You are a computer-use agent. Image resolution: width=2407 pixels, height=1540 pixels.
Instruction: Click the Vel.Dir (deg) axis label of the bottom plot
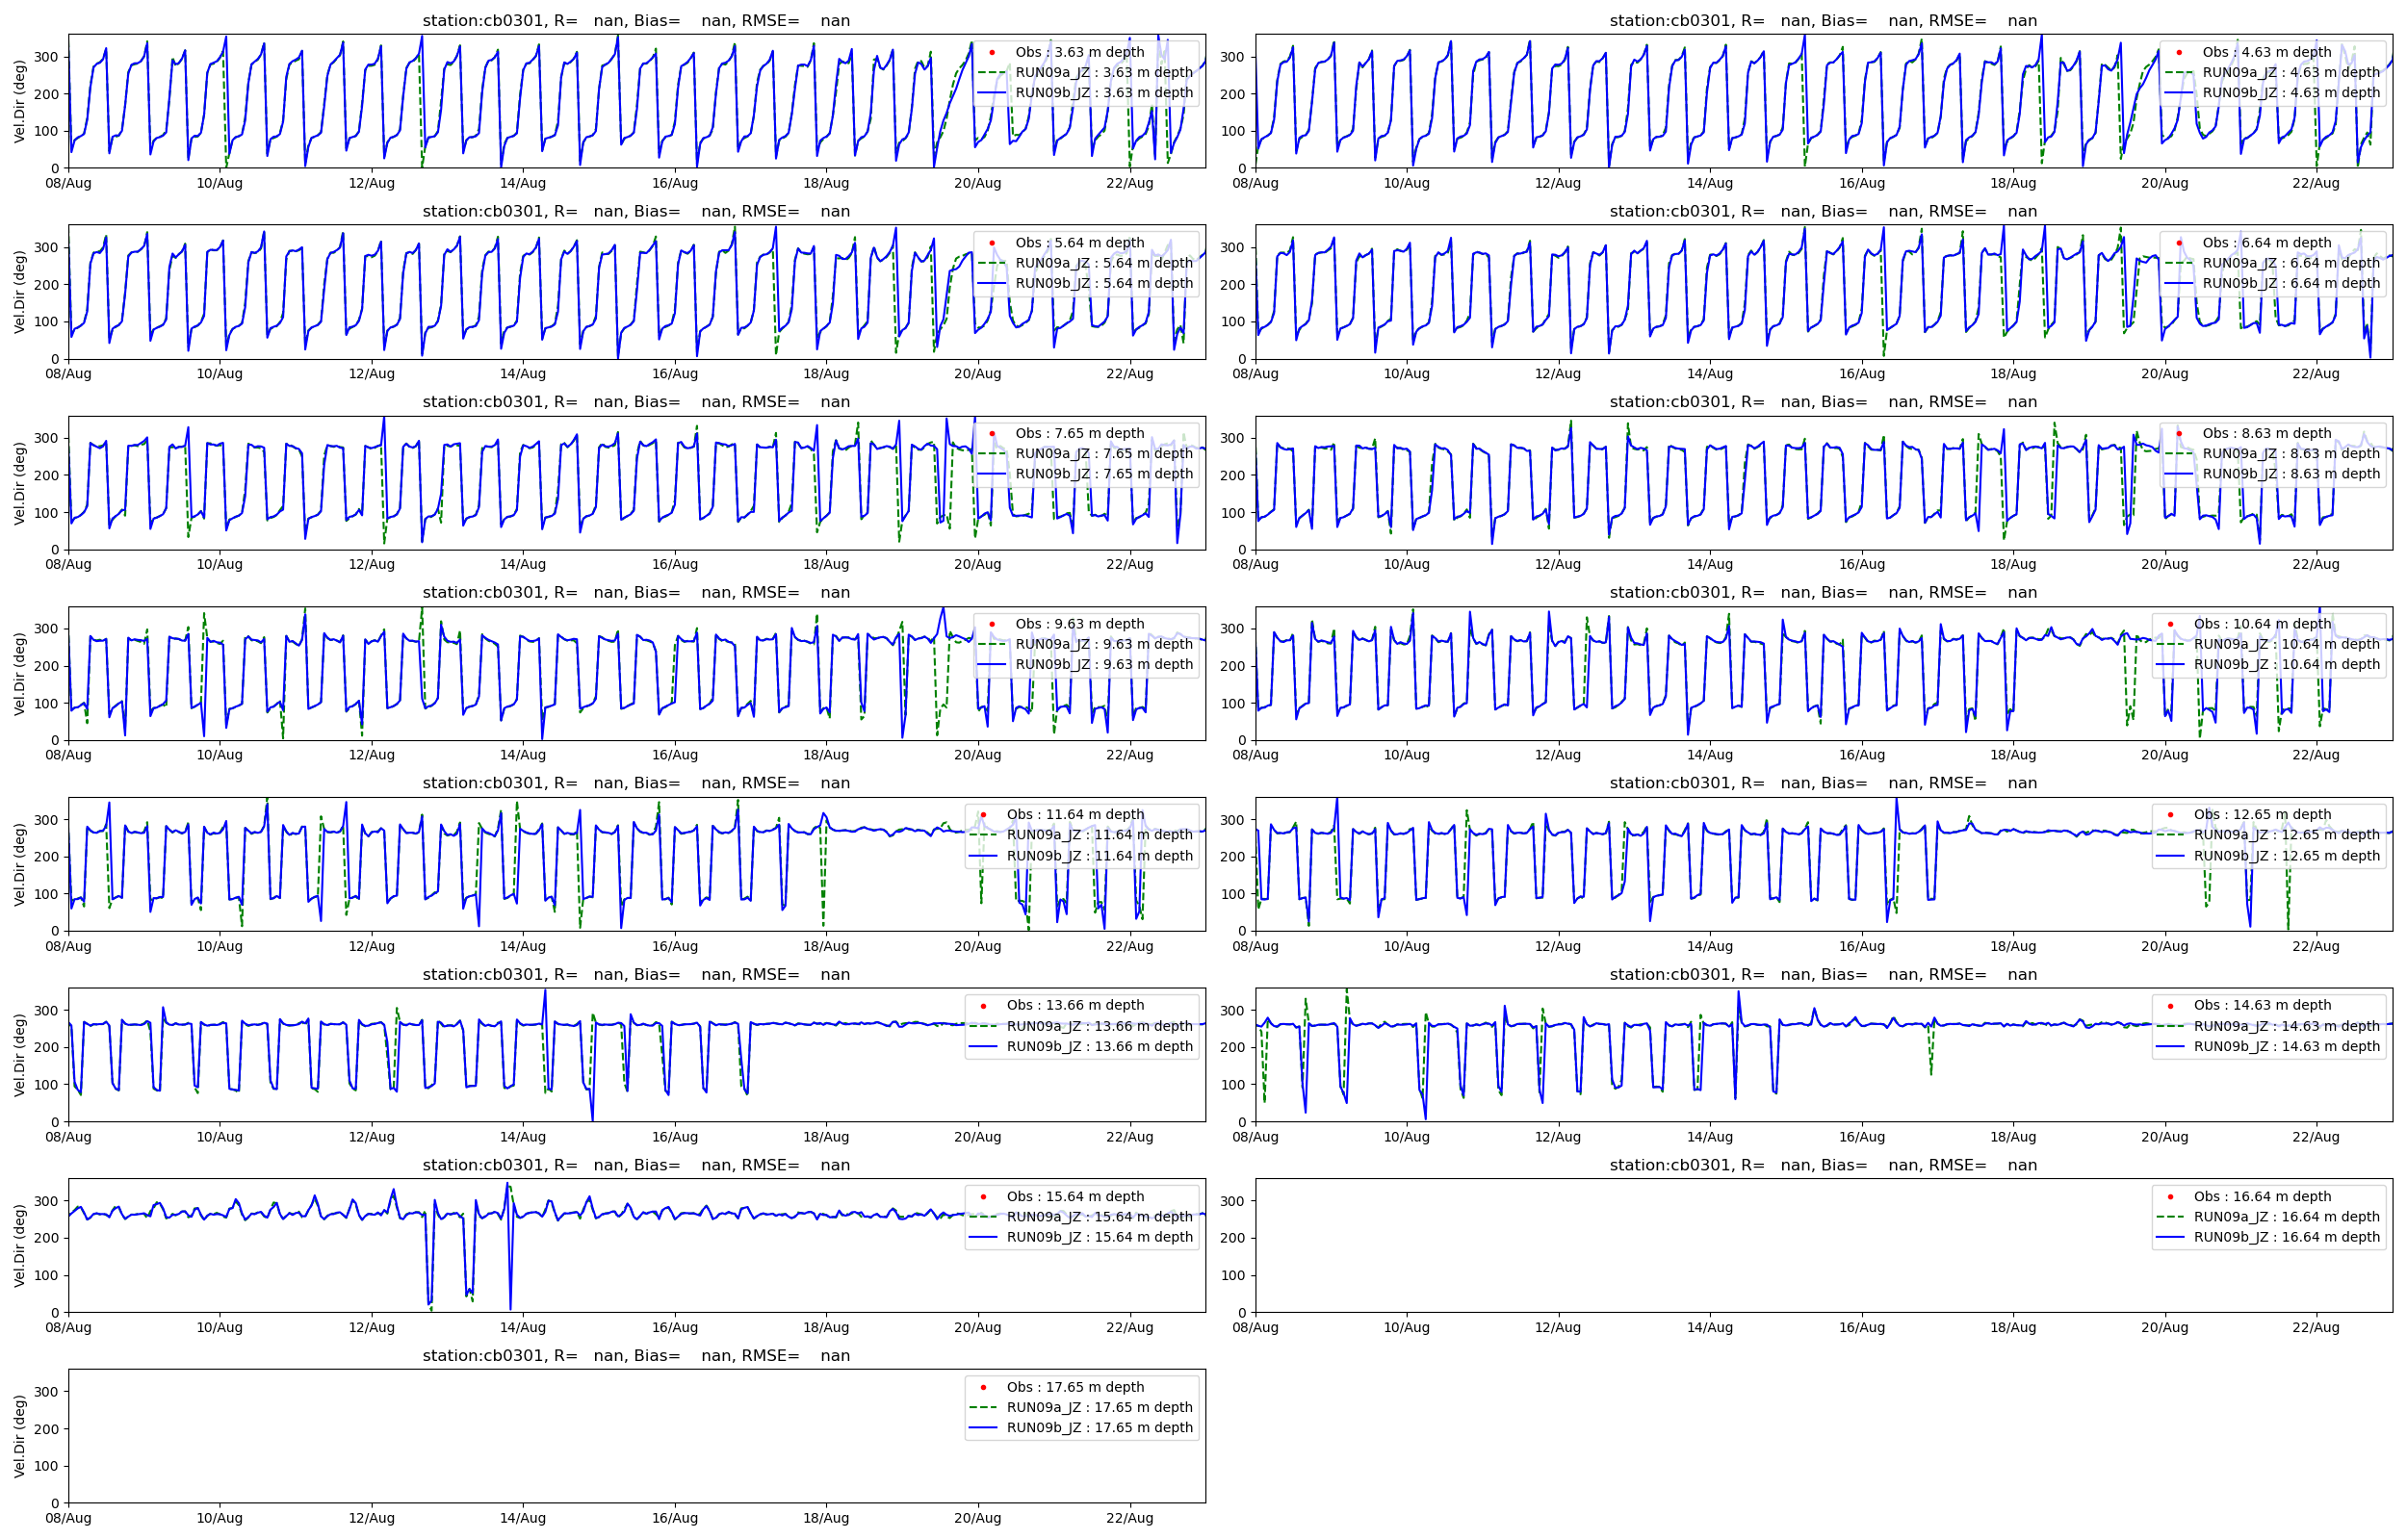pos(19,1436)
